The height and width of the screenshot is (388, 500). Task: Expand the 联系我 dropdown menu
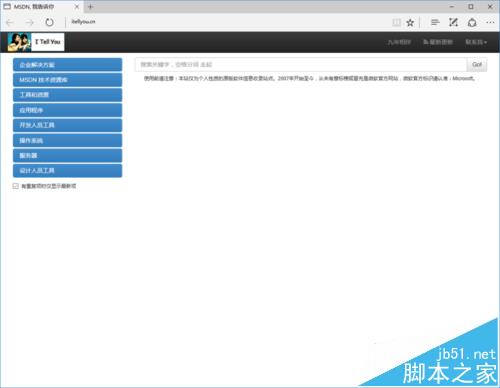[x=476, y=42]
